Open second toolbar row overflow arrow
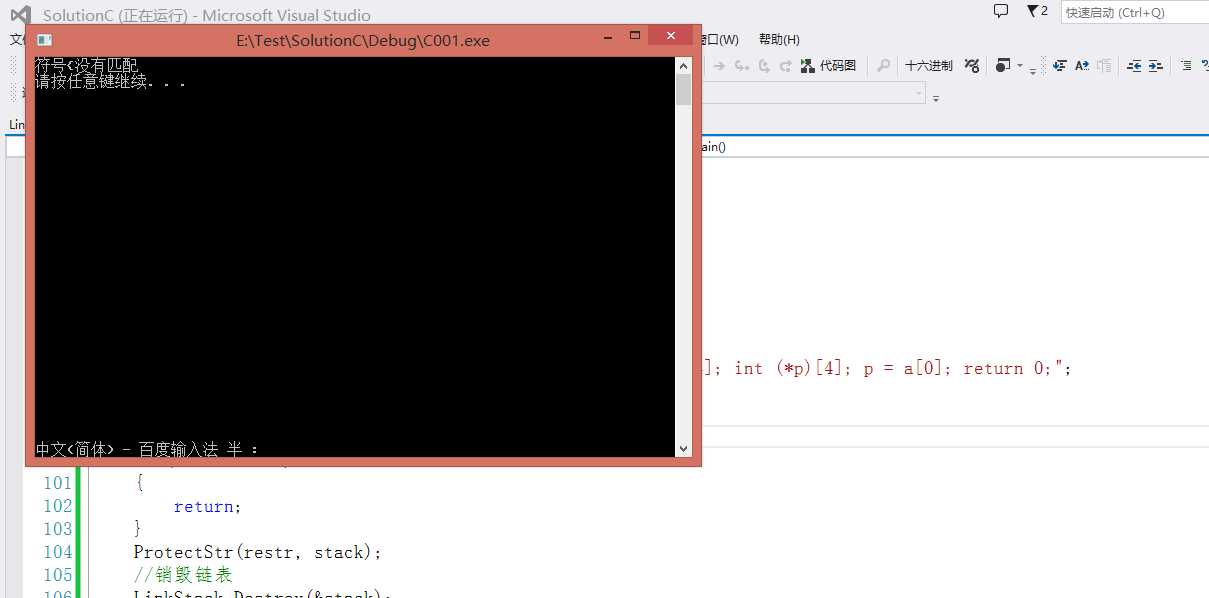The height and width of the screenshot is (598, 1209). 936,97
